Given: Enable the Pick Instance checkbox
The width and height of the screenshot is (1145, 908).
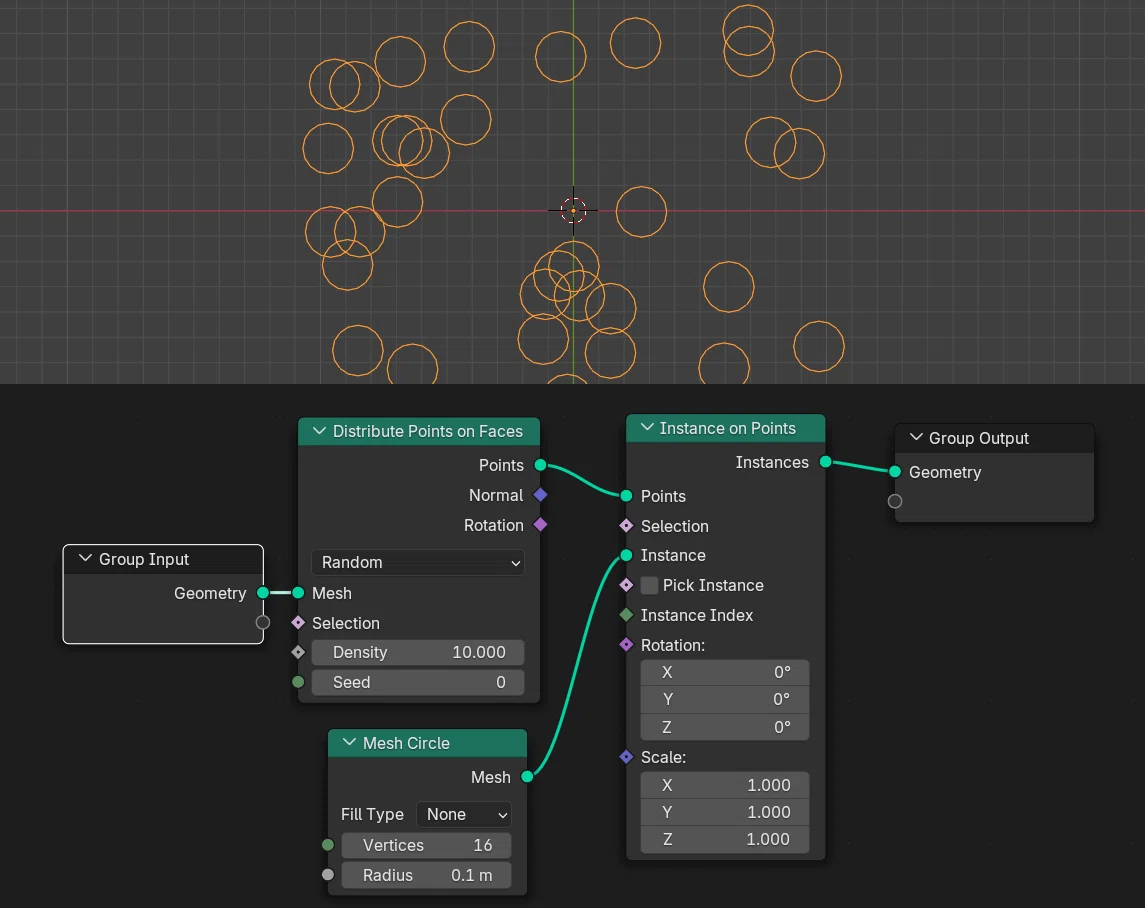Looking at the screenshot, I should (x=649, y=585).
